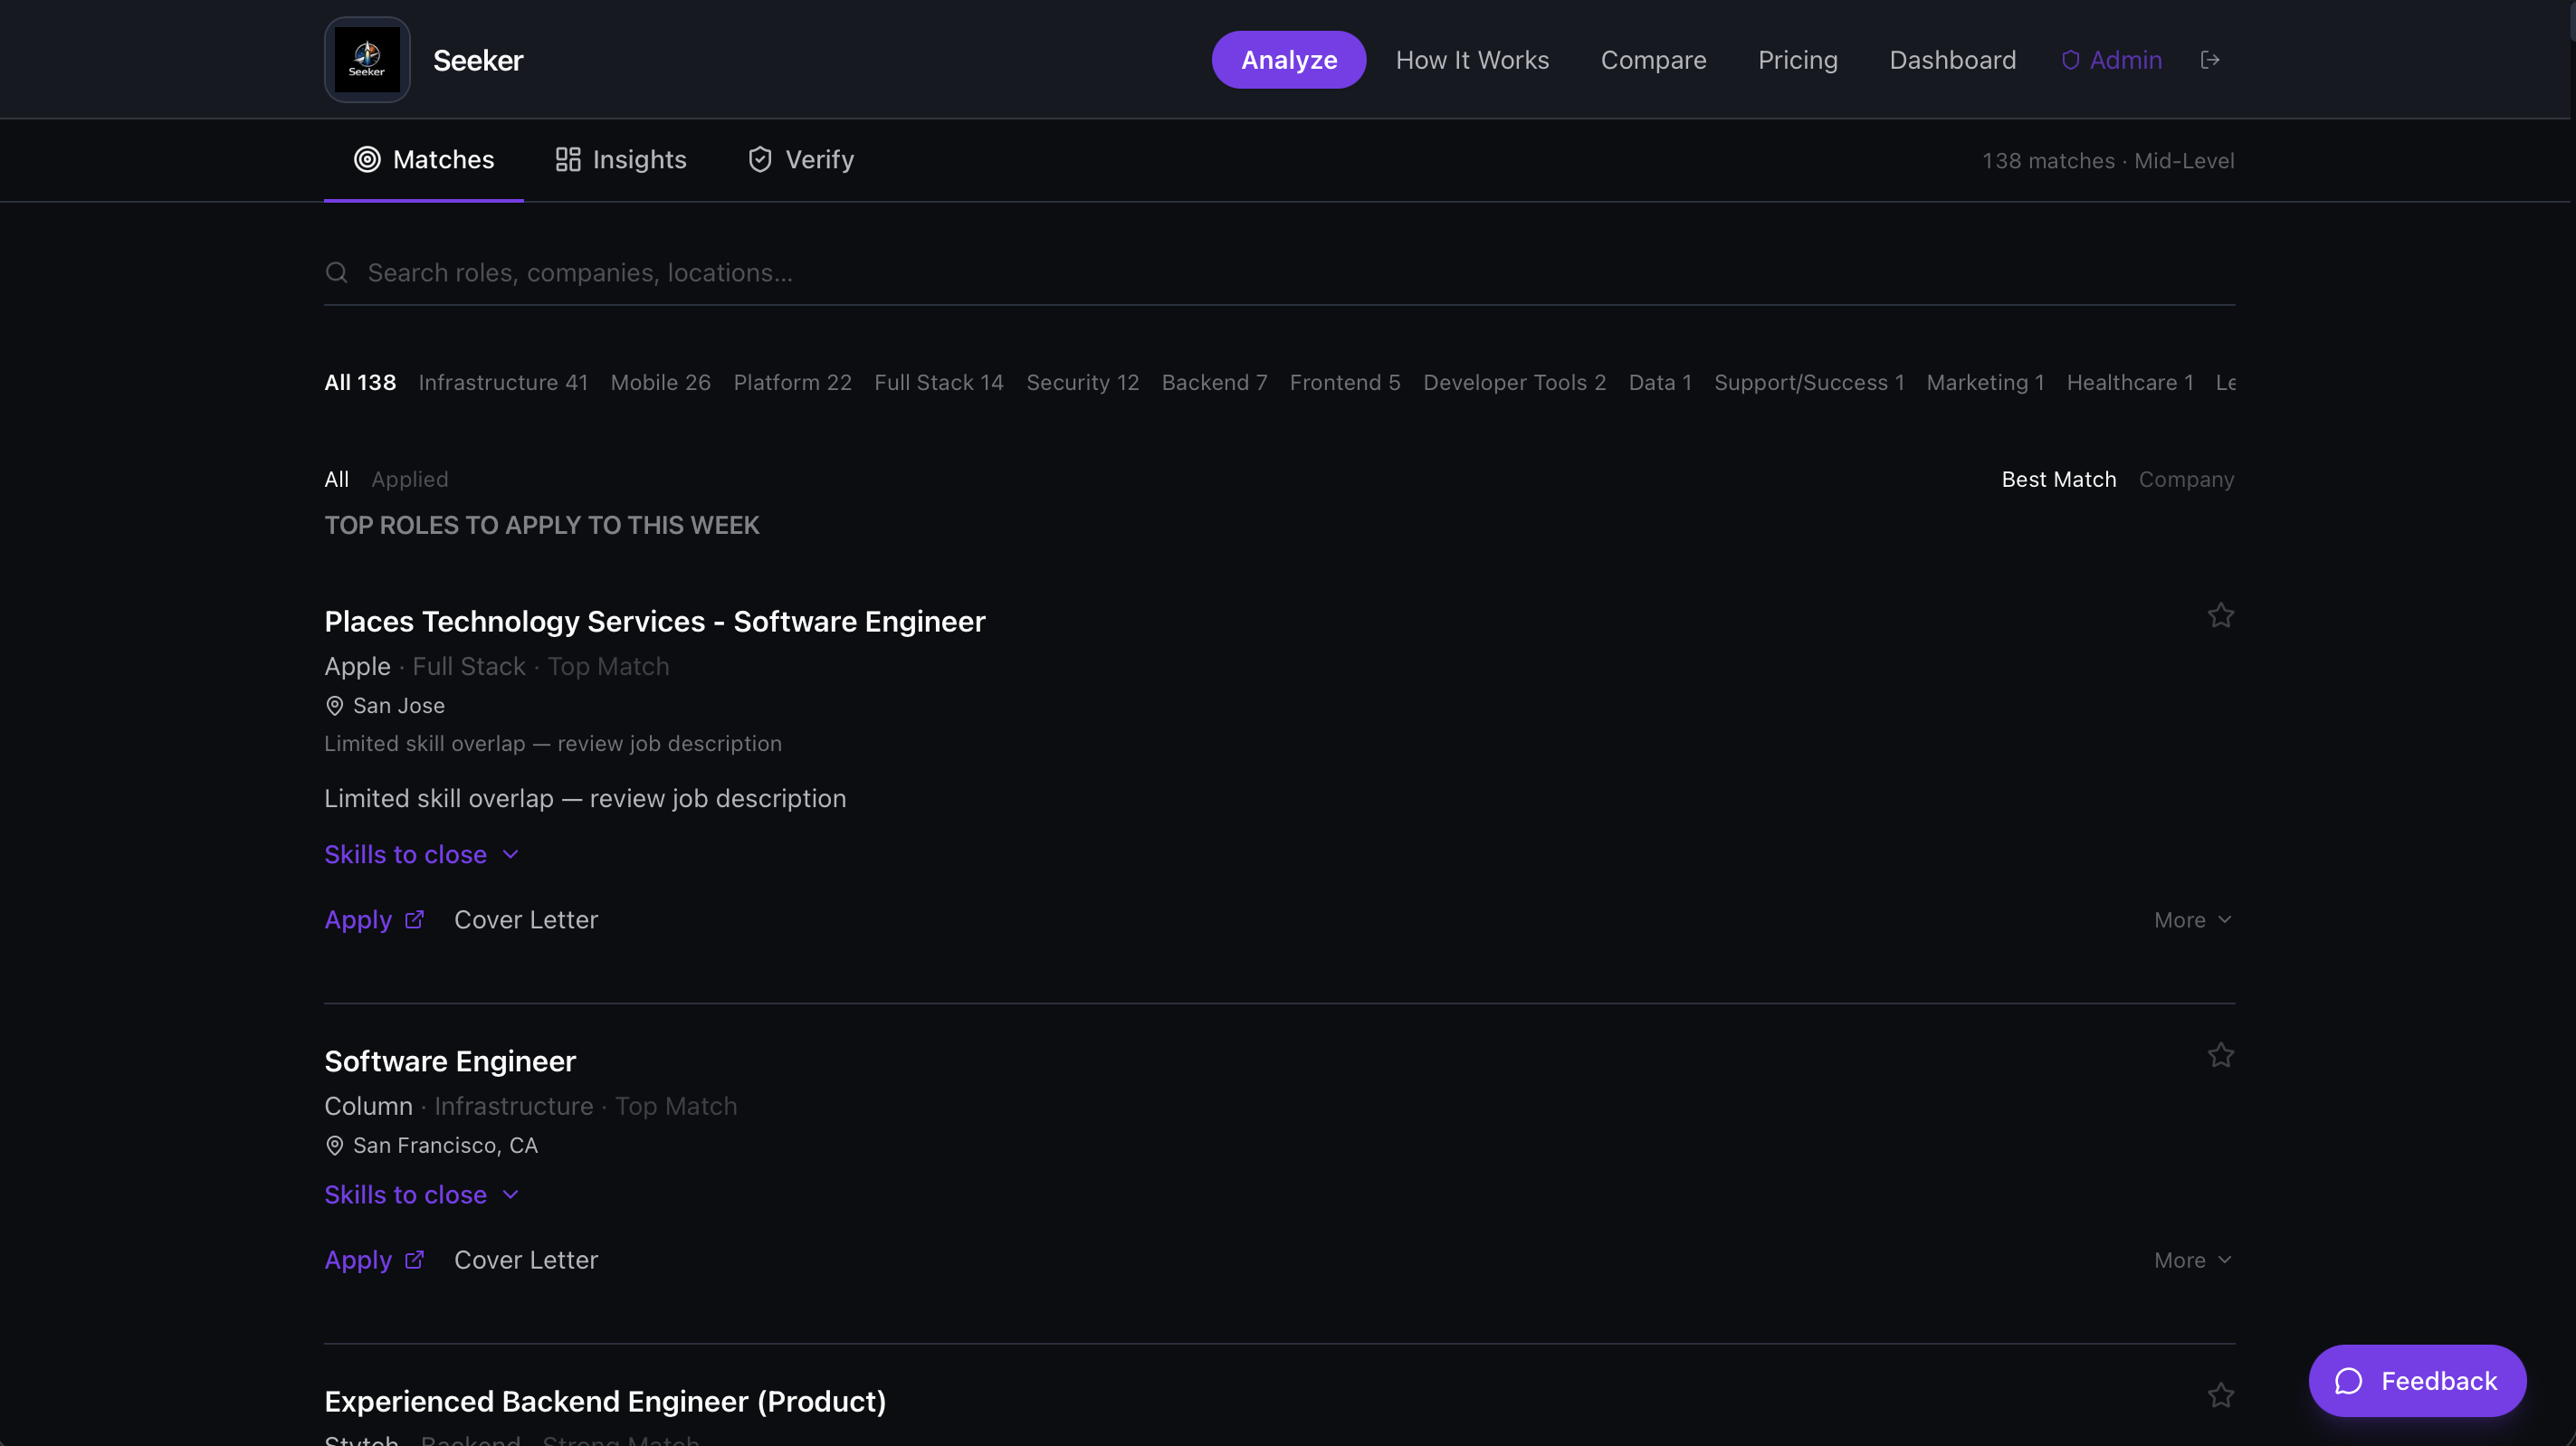Star the Column Software Engineer job

2220,1055
